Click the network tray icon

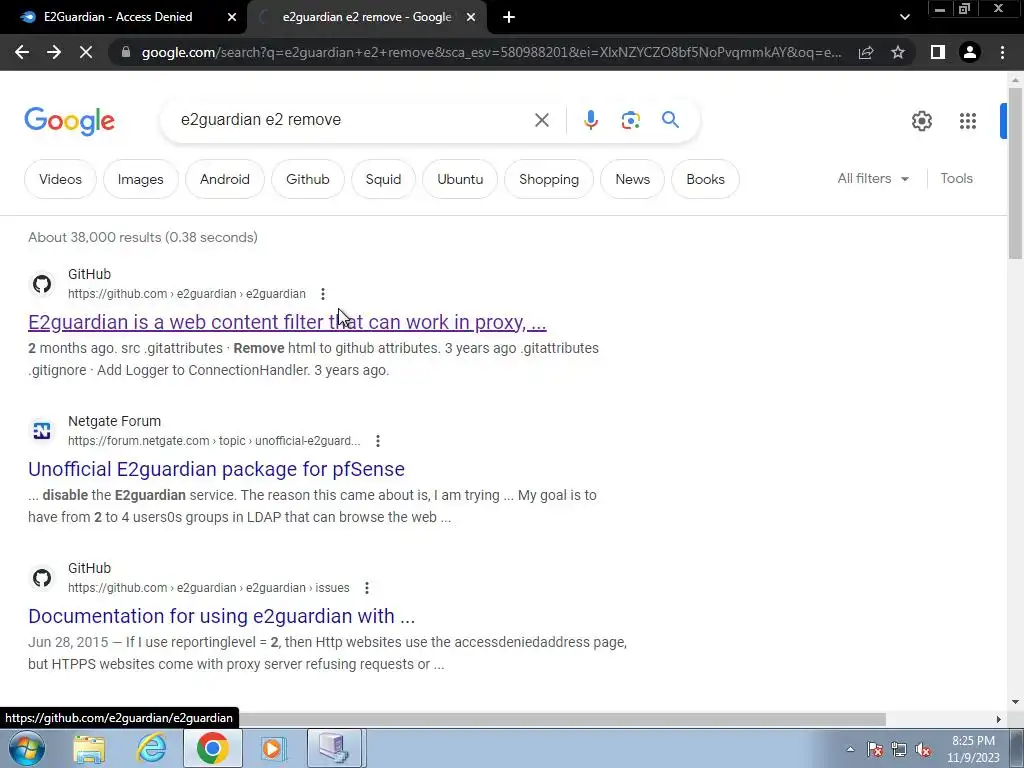coord(899,749)
